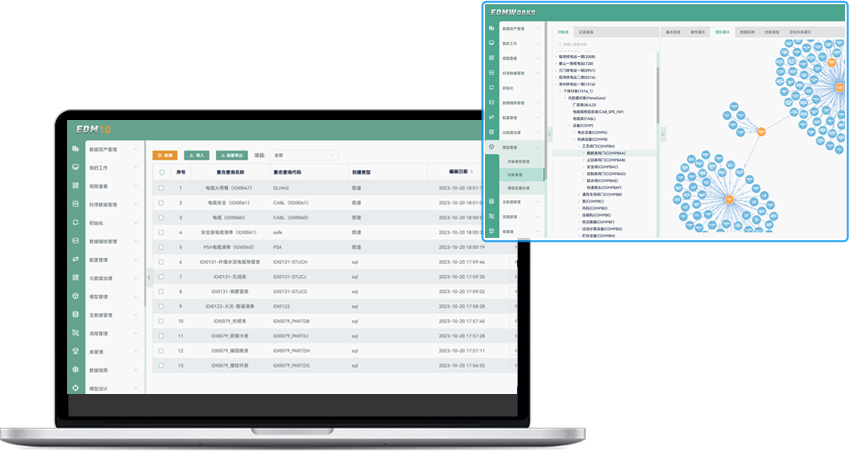Click the database icon beside 主数据管理 in EDM 1.0
The height and width of the screenshot is (451, 849).
75,315
